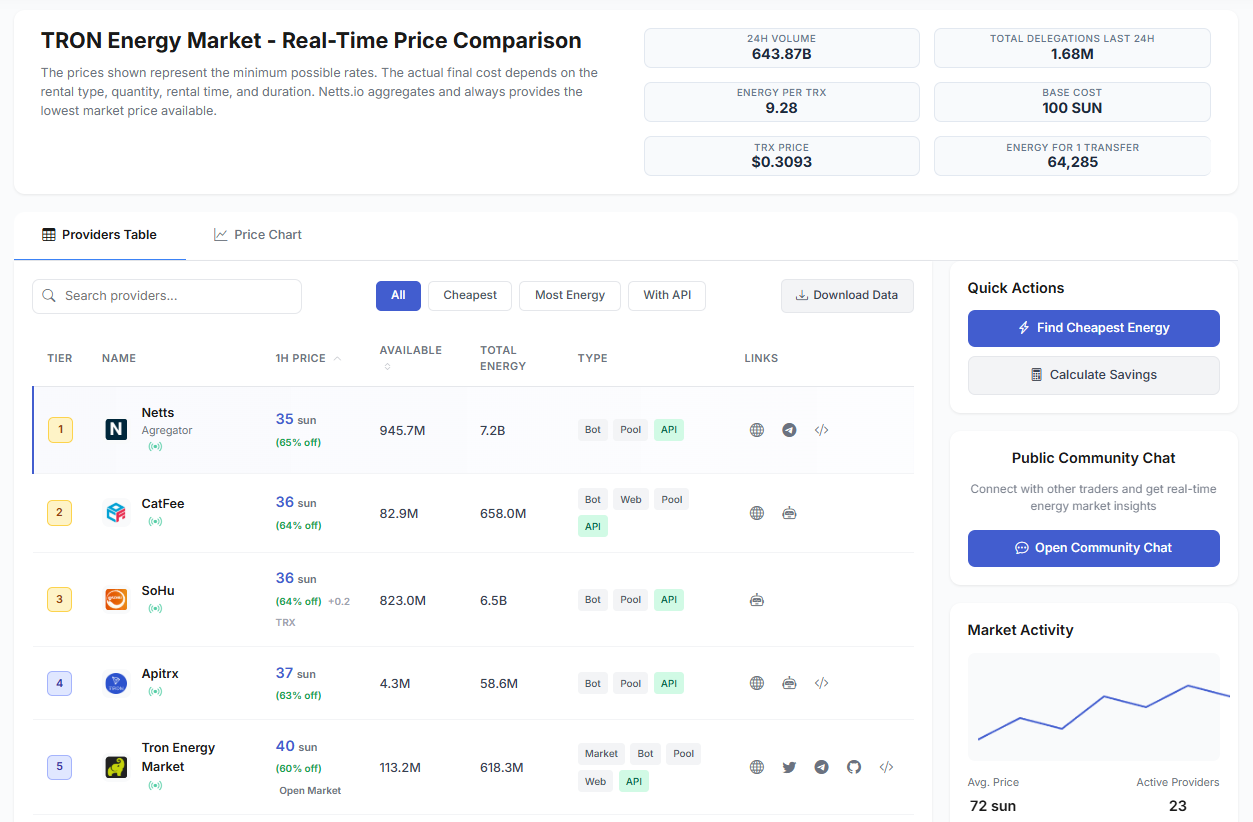Select the Providers Table tab
1253x822 pixels.
coord(100,235)
